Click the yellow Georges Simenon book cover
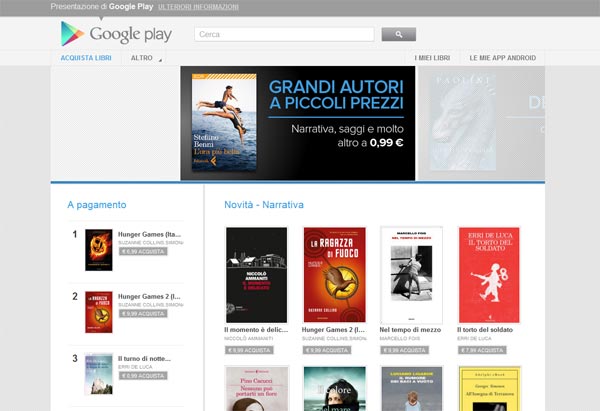 coord(489,388)
